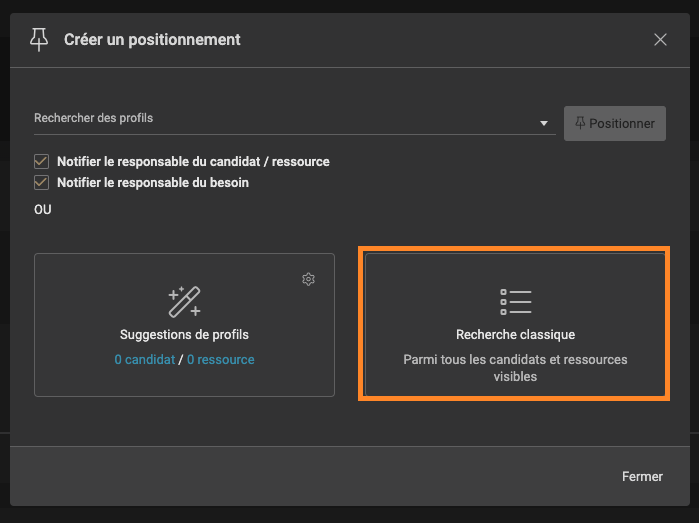Click the pin icon inside the Positionner button
Screen dimensions: 699x523
coord(580,123)
